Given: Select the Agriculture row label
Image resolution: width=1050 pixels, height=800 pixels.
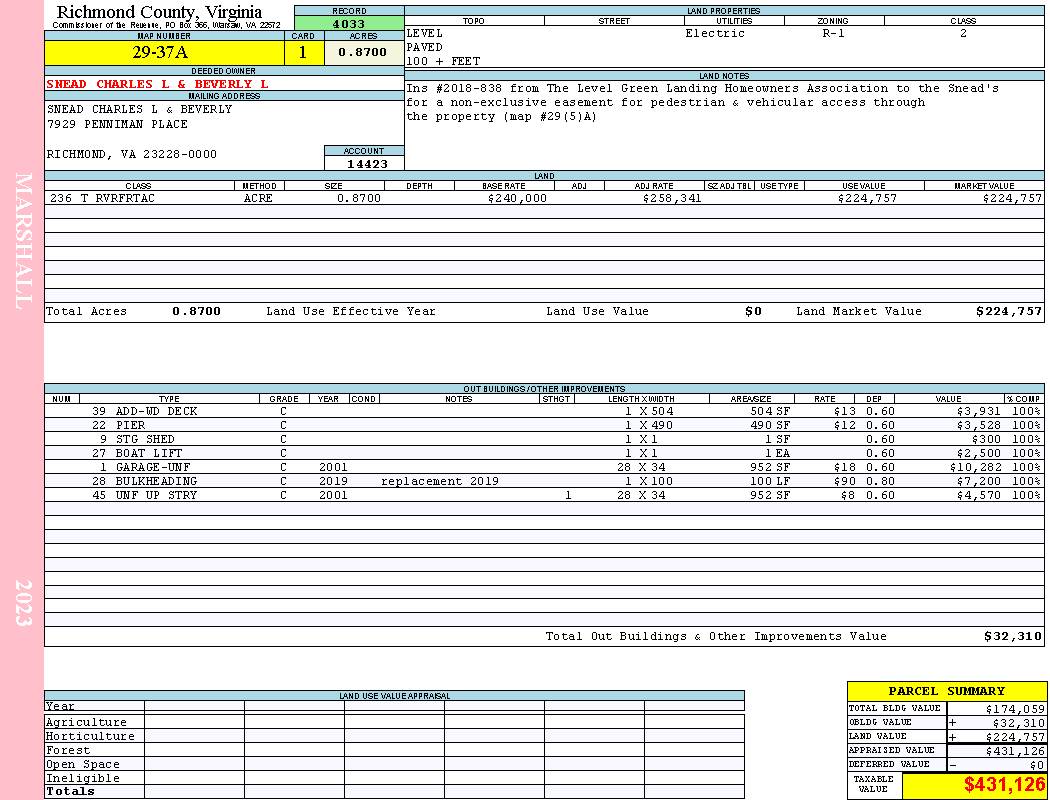Looking at the screenshot, I should click(x=86, y=722).
